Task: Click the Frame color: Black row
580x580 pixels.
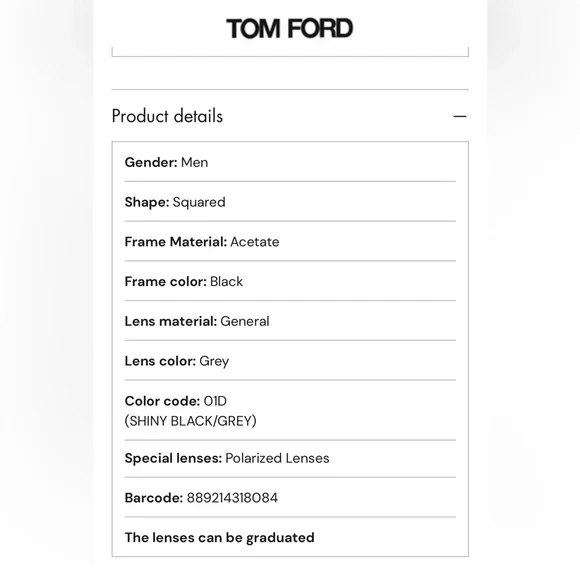Action: (290, 281)
